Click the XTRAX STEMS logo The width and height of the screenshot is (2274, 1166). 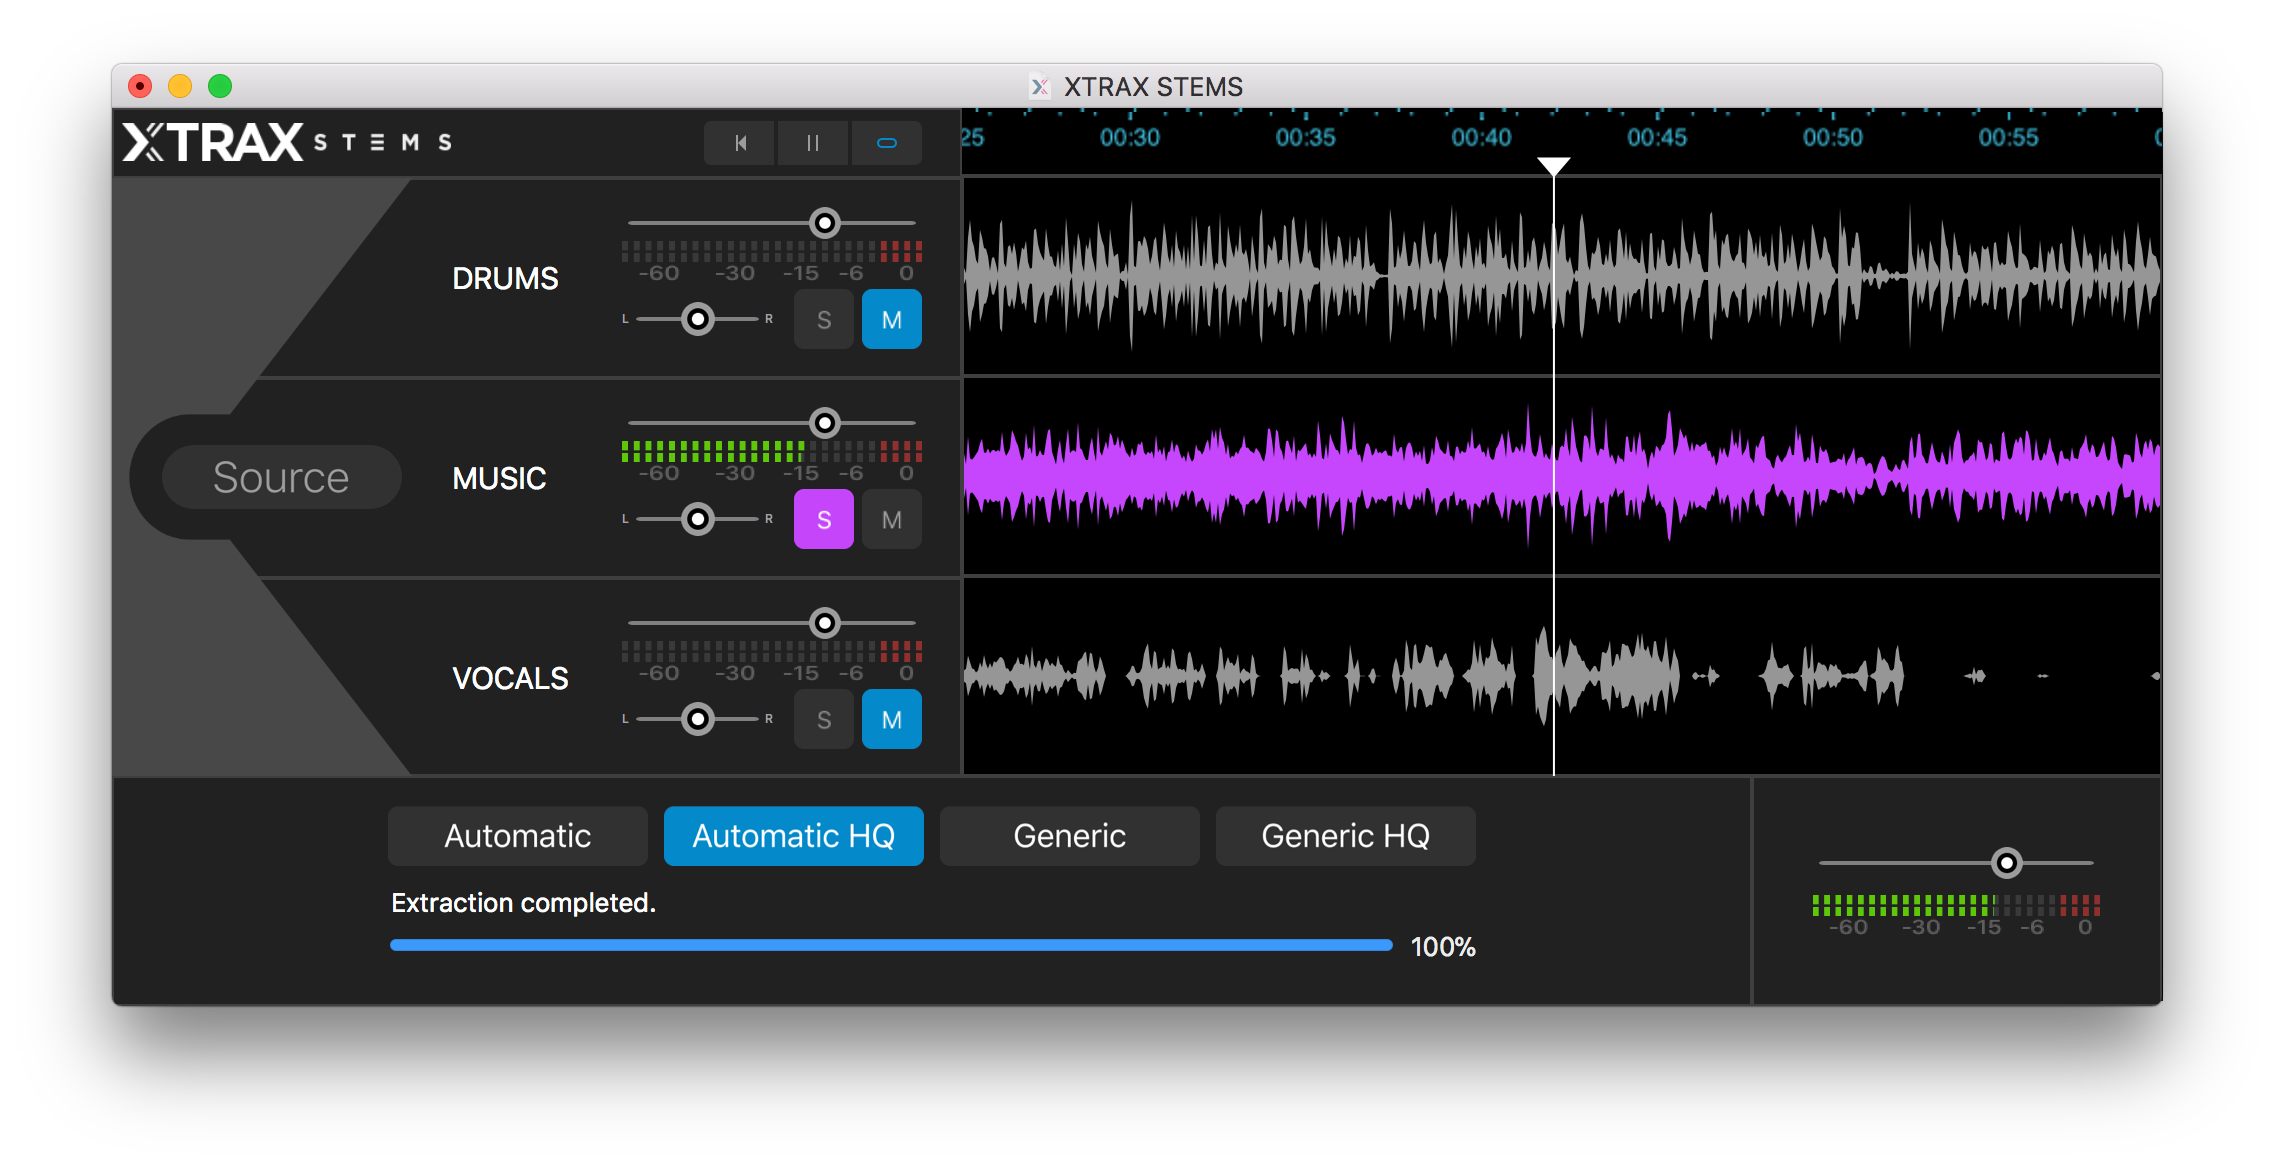pos(288,142)
